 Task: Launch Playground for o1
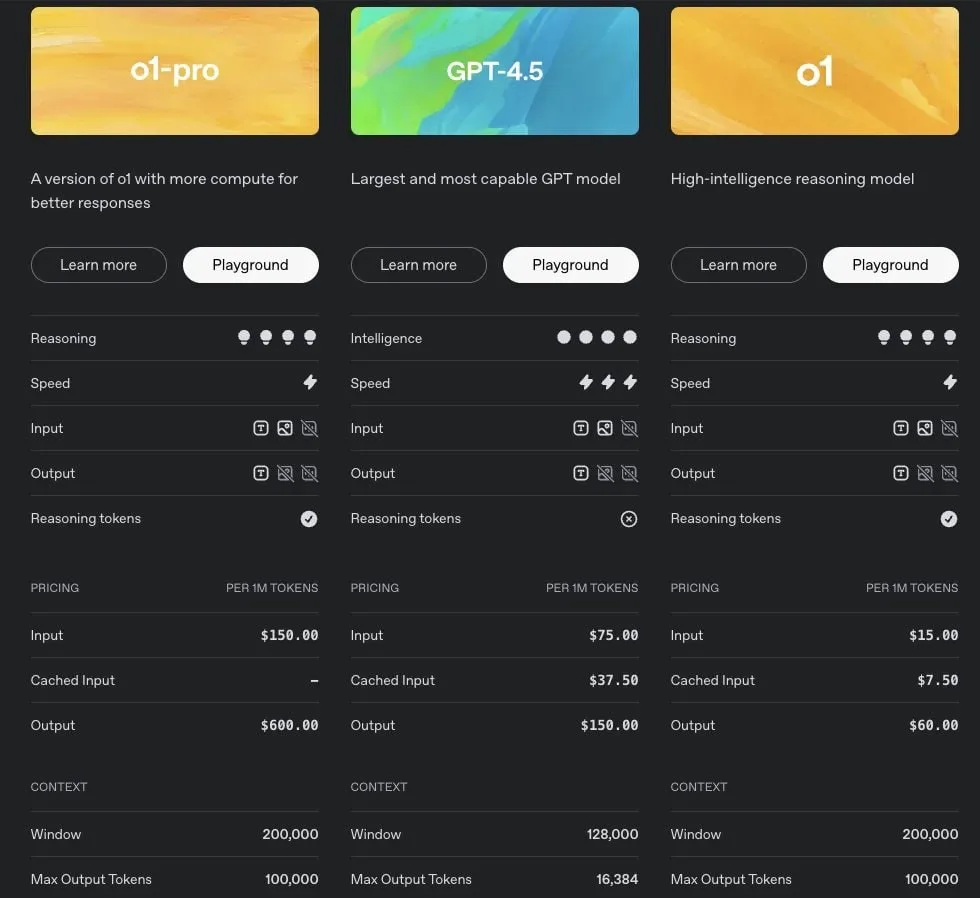click(x=891, y=265)
